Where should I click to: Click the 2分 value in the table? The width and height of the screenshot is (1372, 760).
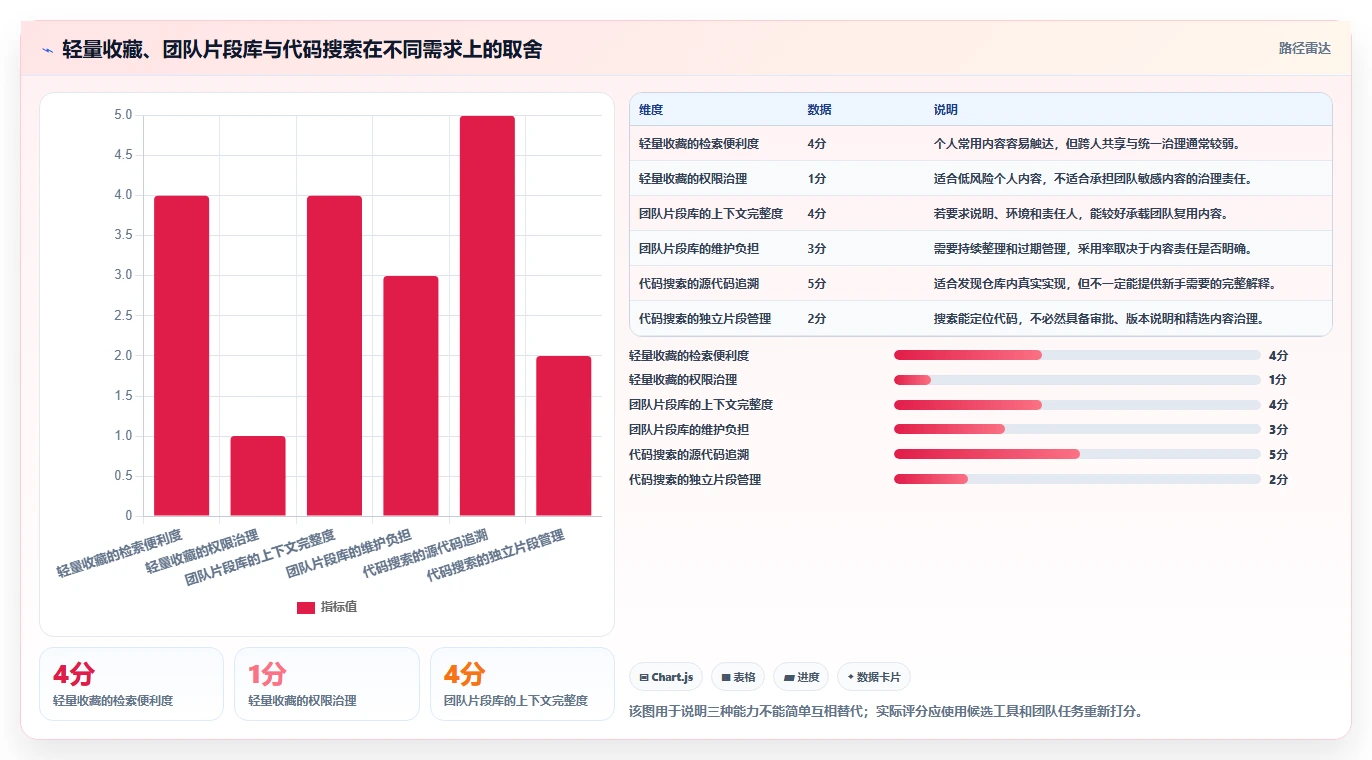(x=817, y=319)
